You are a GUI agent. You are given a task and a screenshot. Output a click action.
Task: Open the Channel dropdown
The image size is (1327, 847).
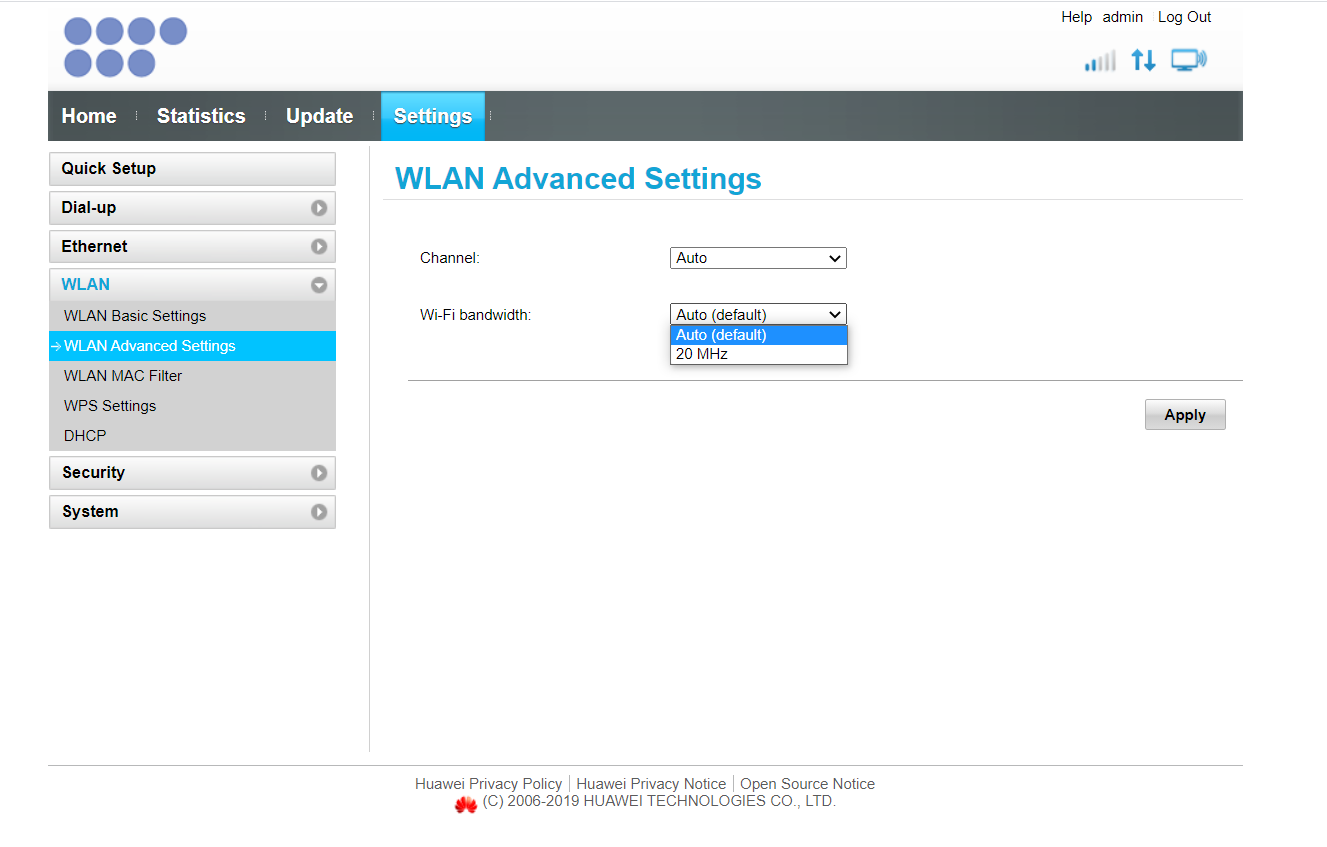point(758,258)
